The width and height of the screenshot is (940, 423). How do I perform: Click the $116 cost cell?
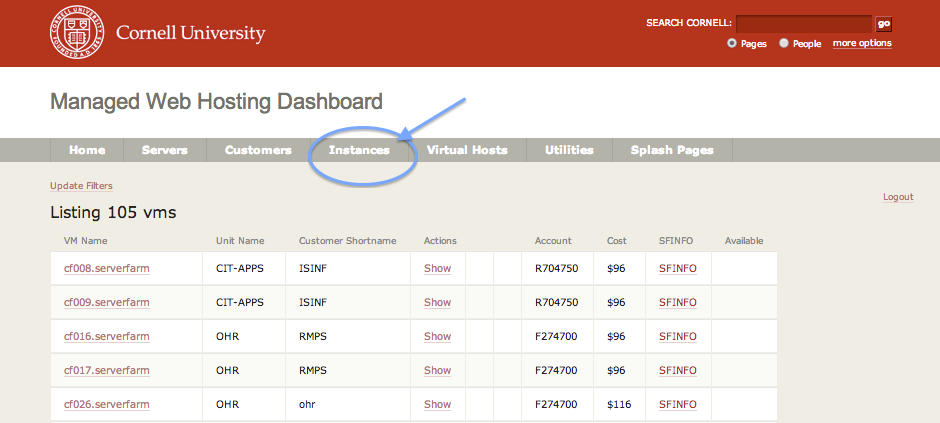point(619,404)
